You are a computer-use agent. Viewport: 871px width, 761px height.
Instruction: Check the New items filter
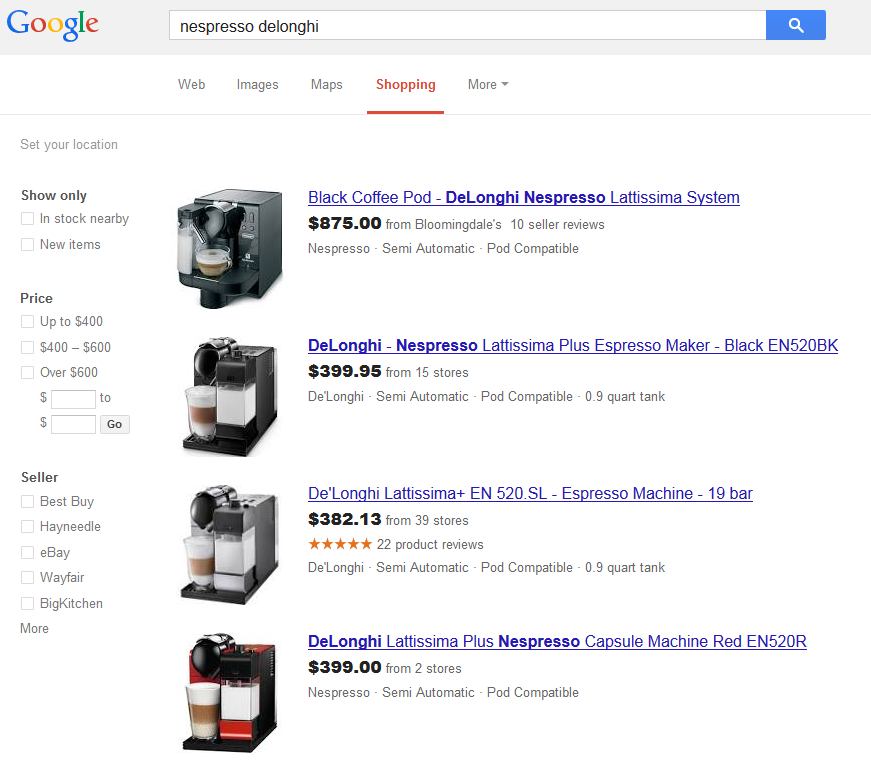pos(28,245)
